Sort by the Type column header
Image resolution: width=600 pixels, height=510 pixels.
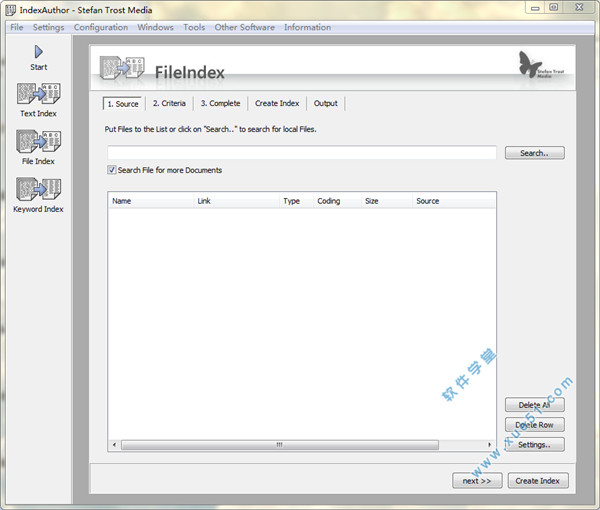point(296,201)
